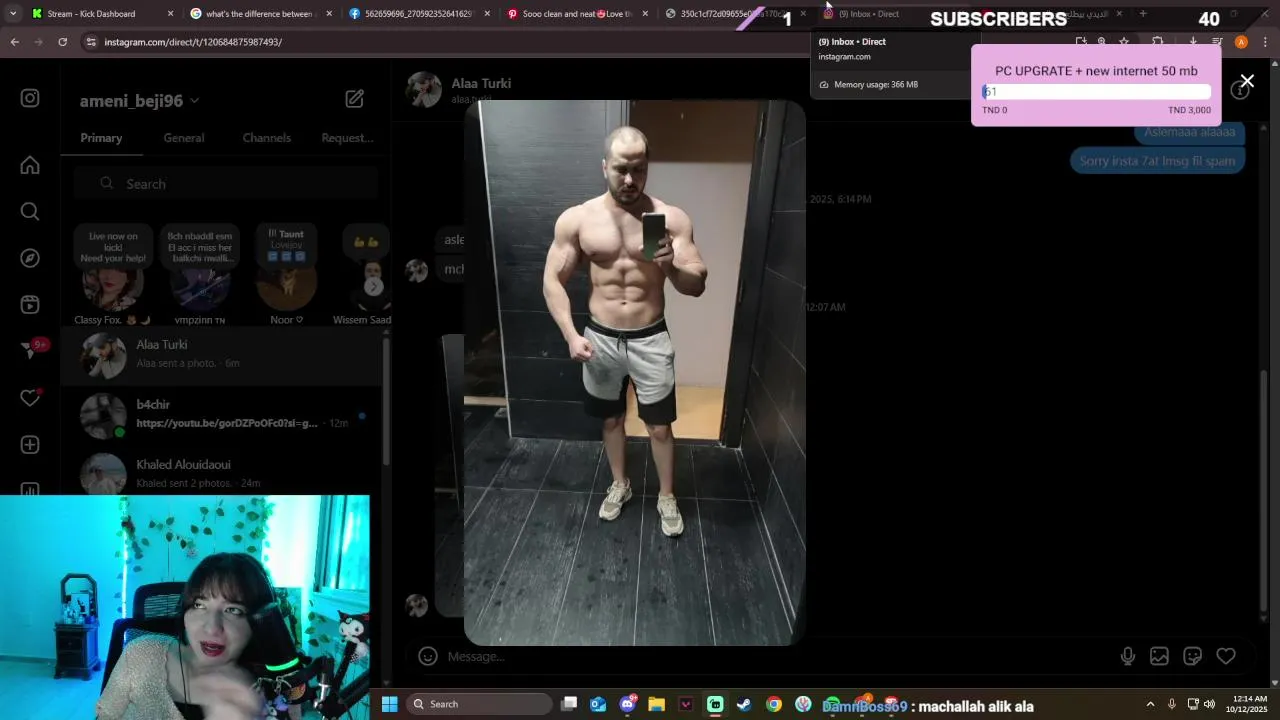This screenshot has height=720, width=1280.
Task: Click Task View on the taskbar
Action: click(x=569, y=704)
